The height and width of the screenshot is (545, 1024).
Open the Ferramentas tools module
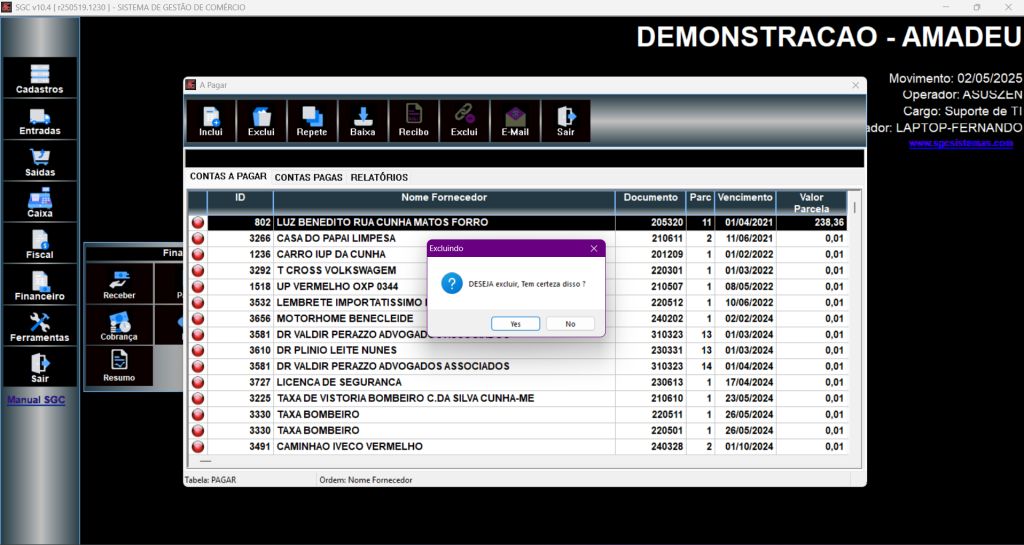point(40,326)
